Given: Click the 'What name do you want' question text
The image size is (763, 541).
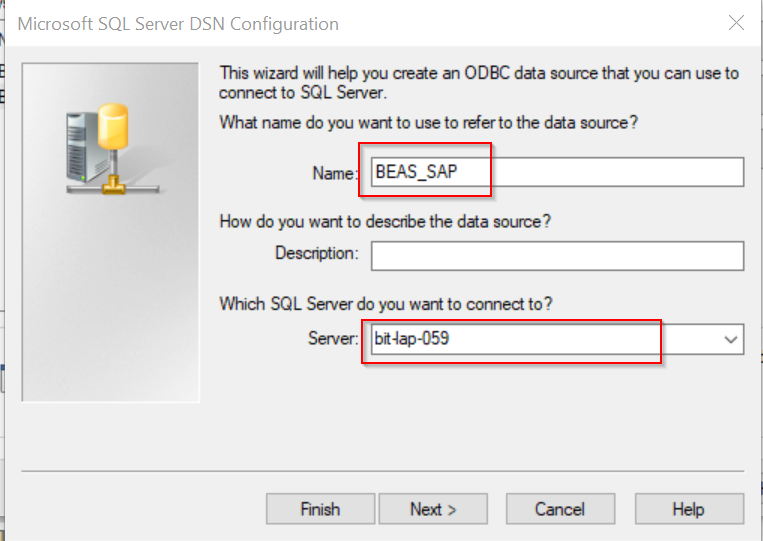Looking at the screenshot, I should [x=428, y=122].
